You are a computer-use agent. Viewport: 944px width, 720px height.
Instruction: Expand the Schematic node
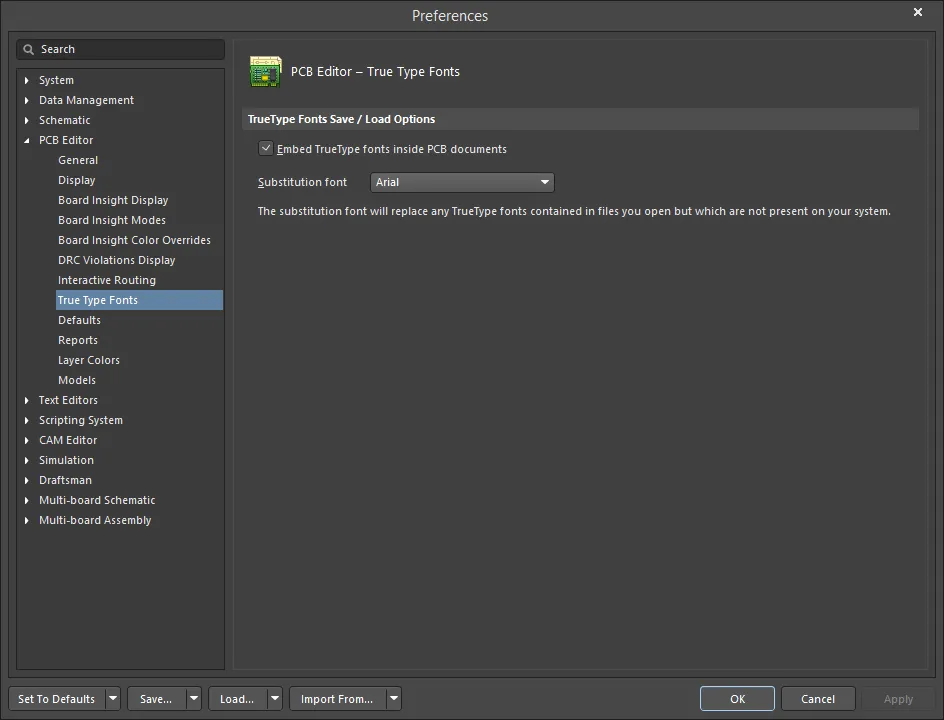[x=26, y=120]
